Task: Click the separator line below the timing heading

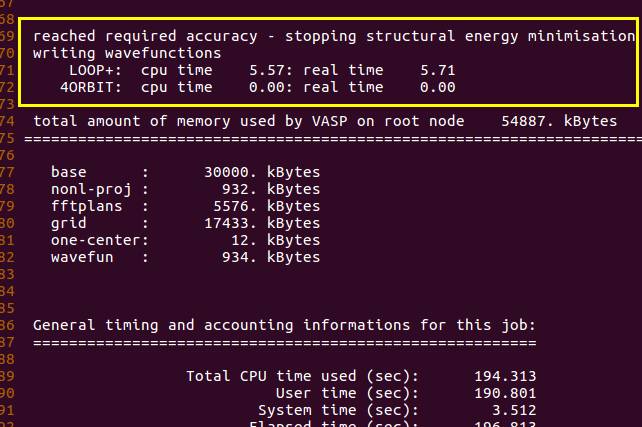Action: click(284, 342)
